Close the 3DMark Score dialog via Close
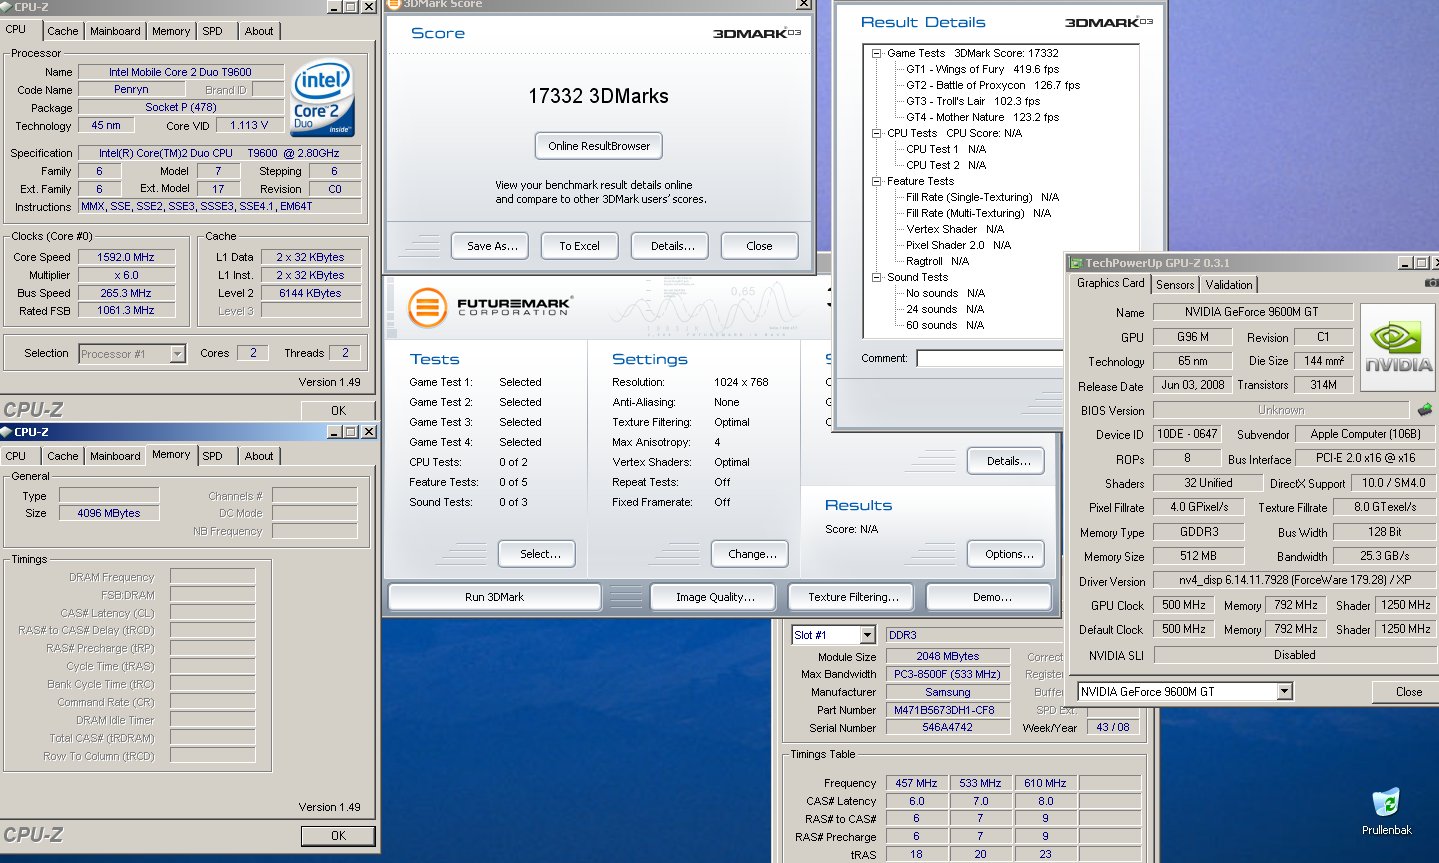Viewport: 1439px width, 863px height. pyautogui.click(x=759, y=246)
